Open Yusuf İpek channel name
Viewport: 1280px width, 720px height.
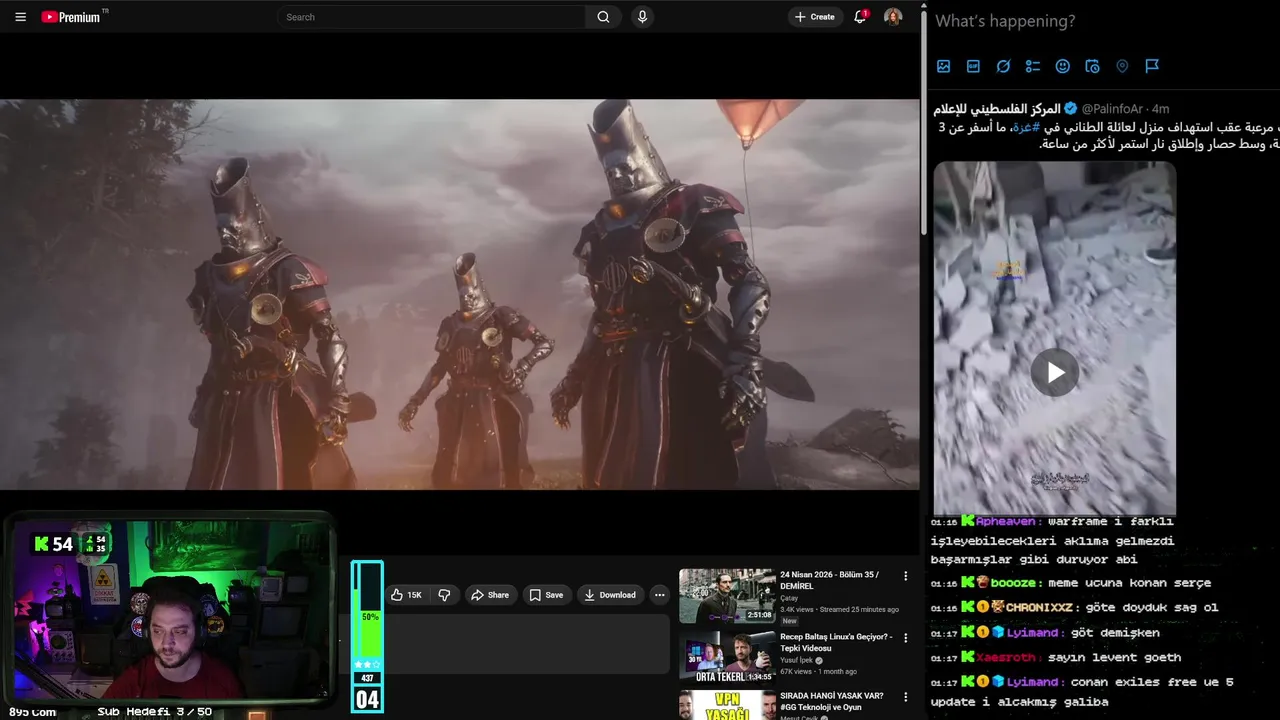tap(798, 660)
